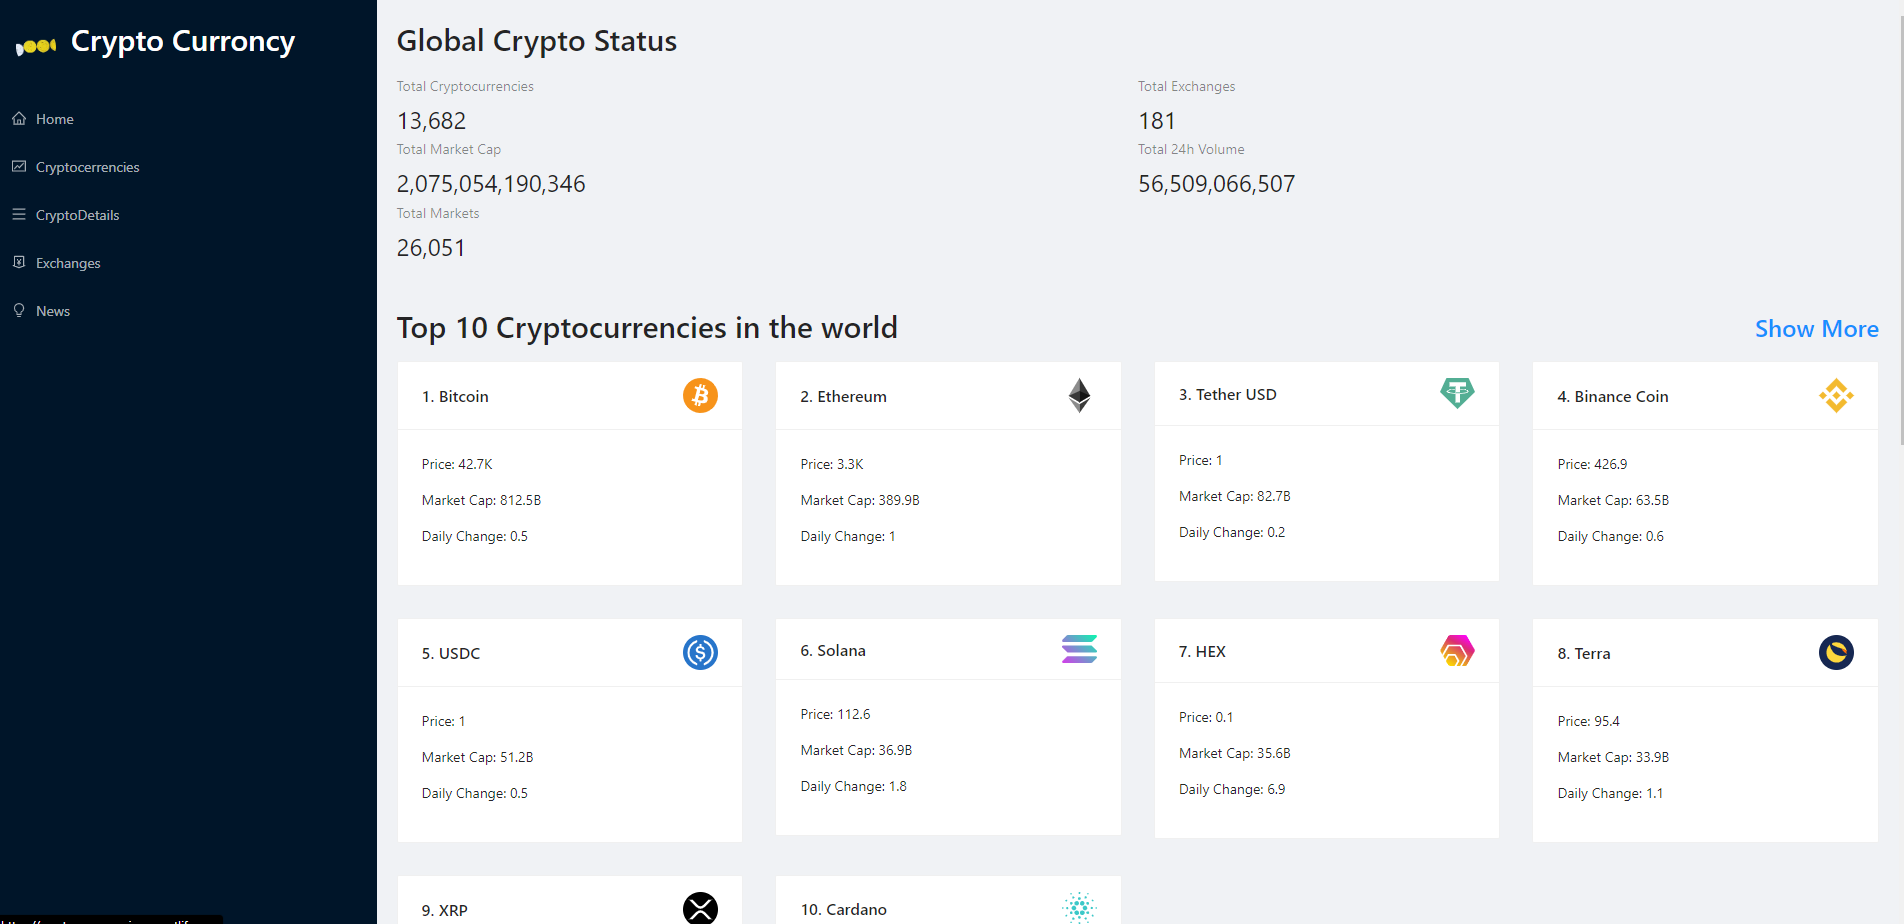Click the Solana striped icon

point(1079,650)
